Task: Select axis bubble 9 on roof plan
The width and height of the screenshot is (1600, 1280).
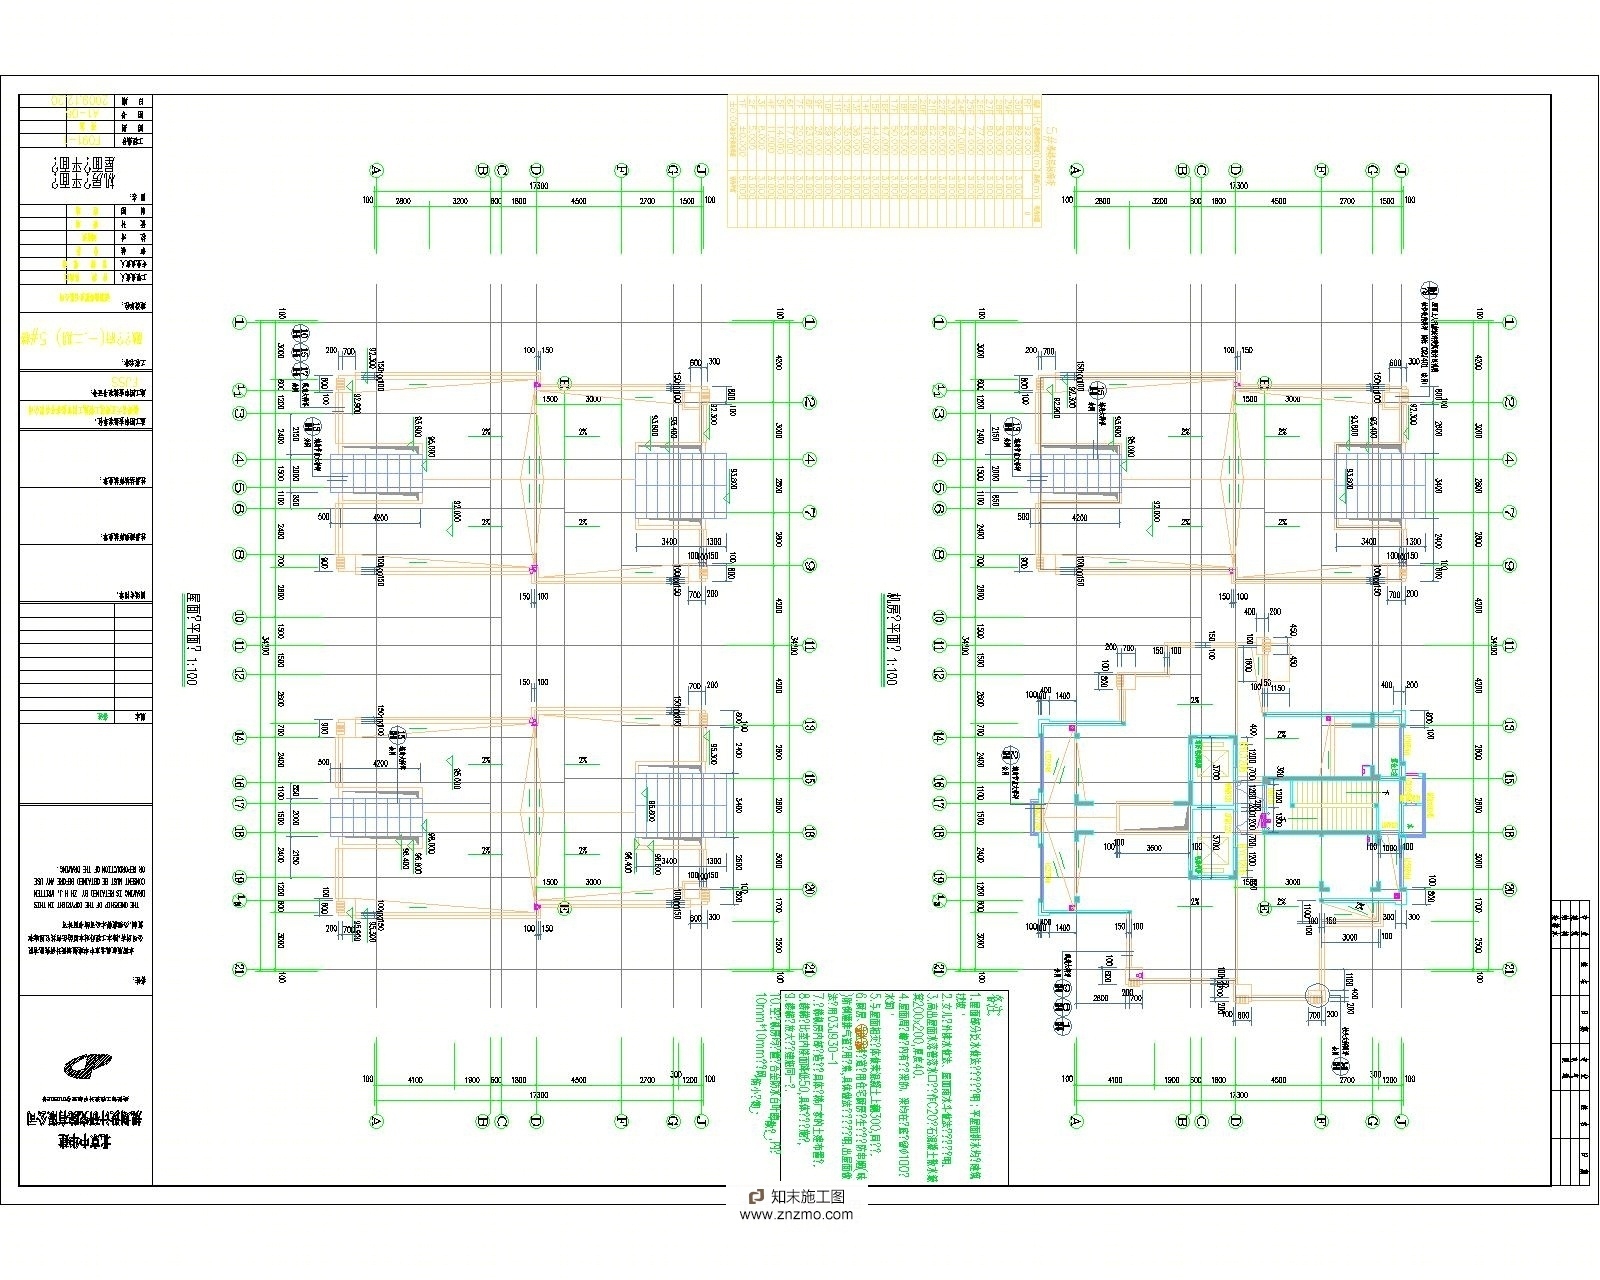Action: [x=810, y=565]
